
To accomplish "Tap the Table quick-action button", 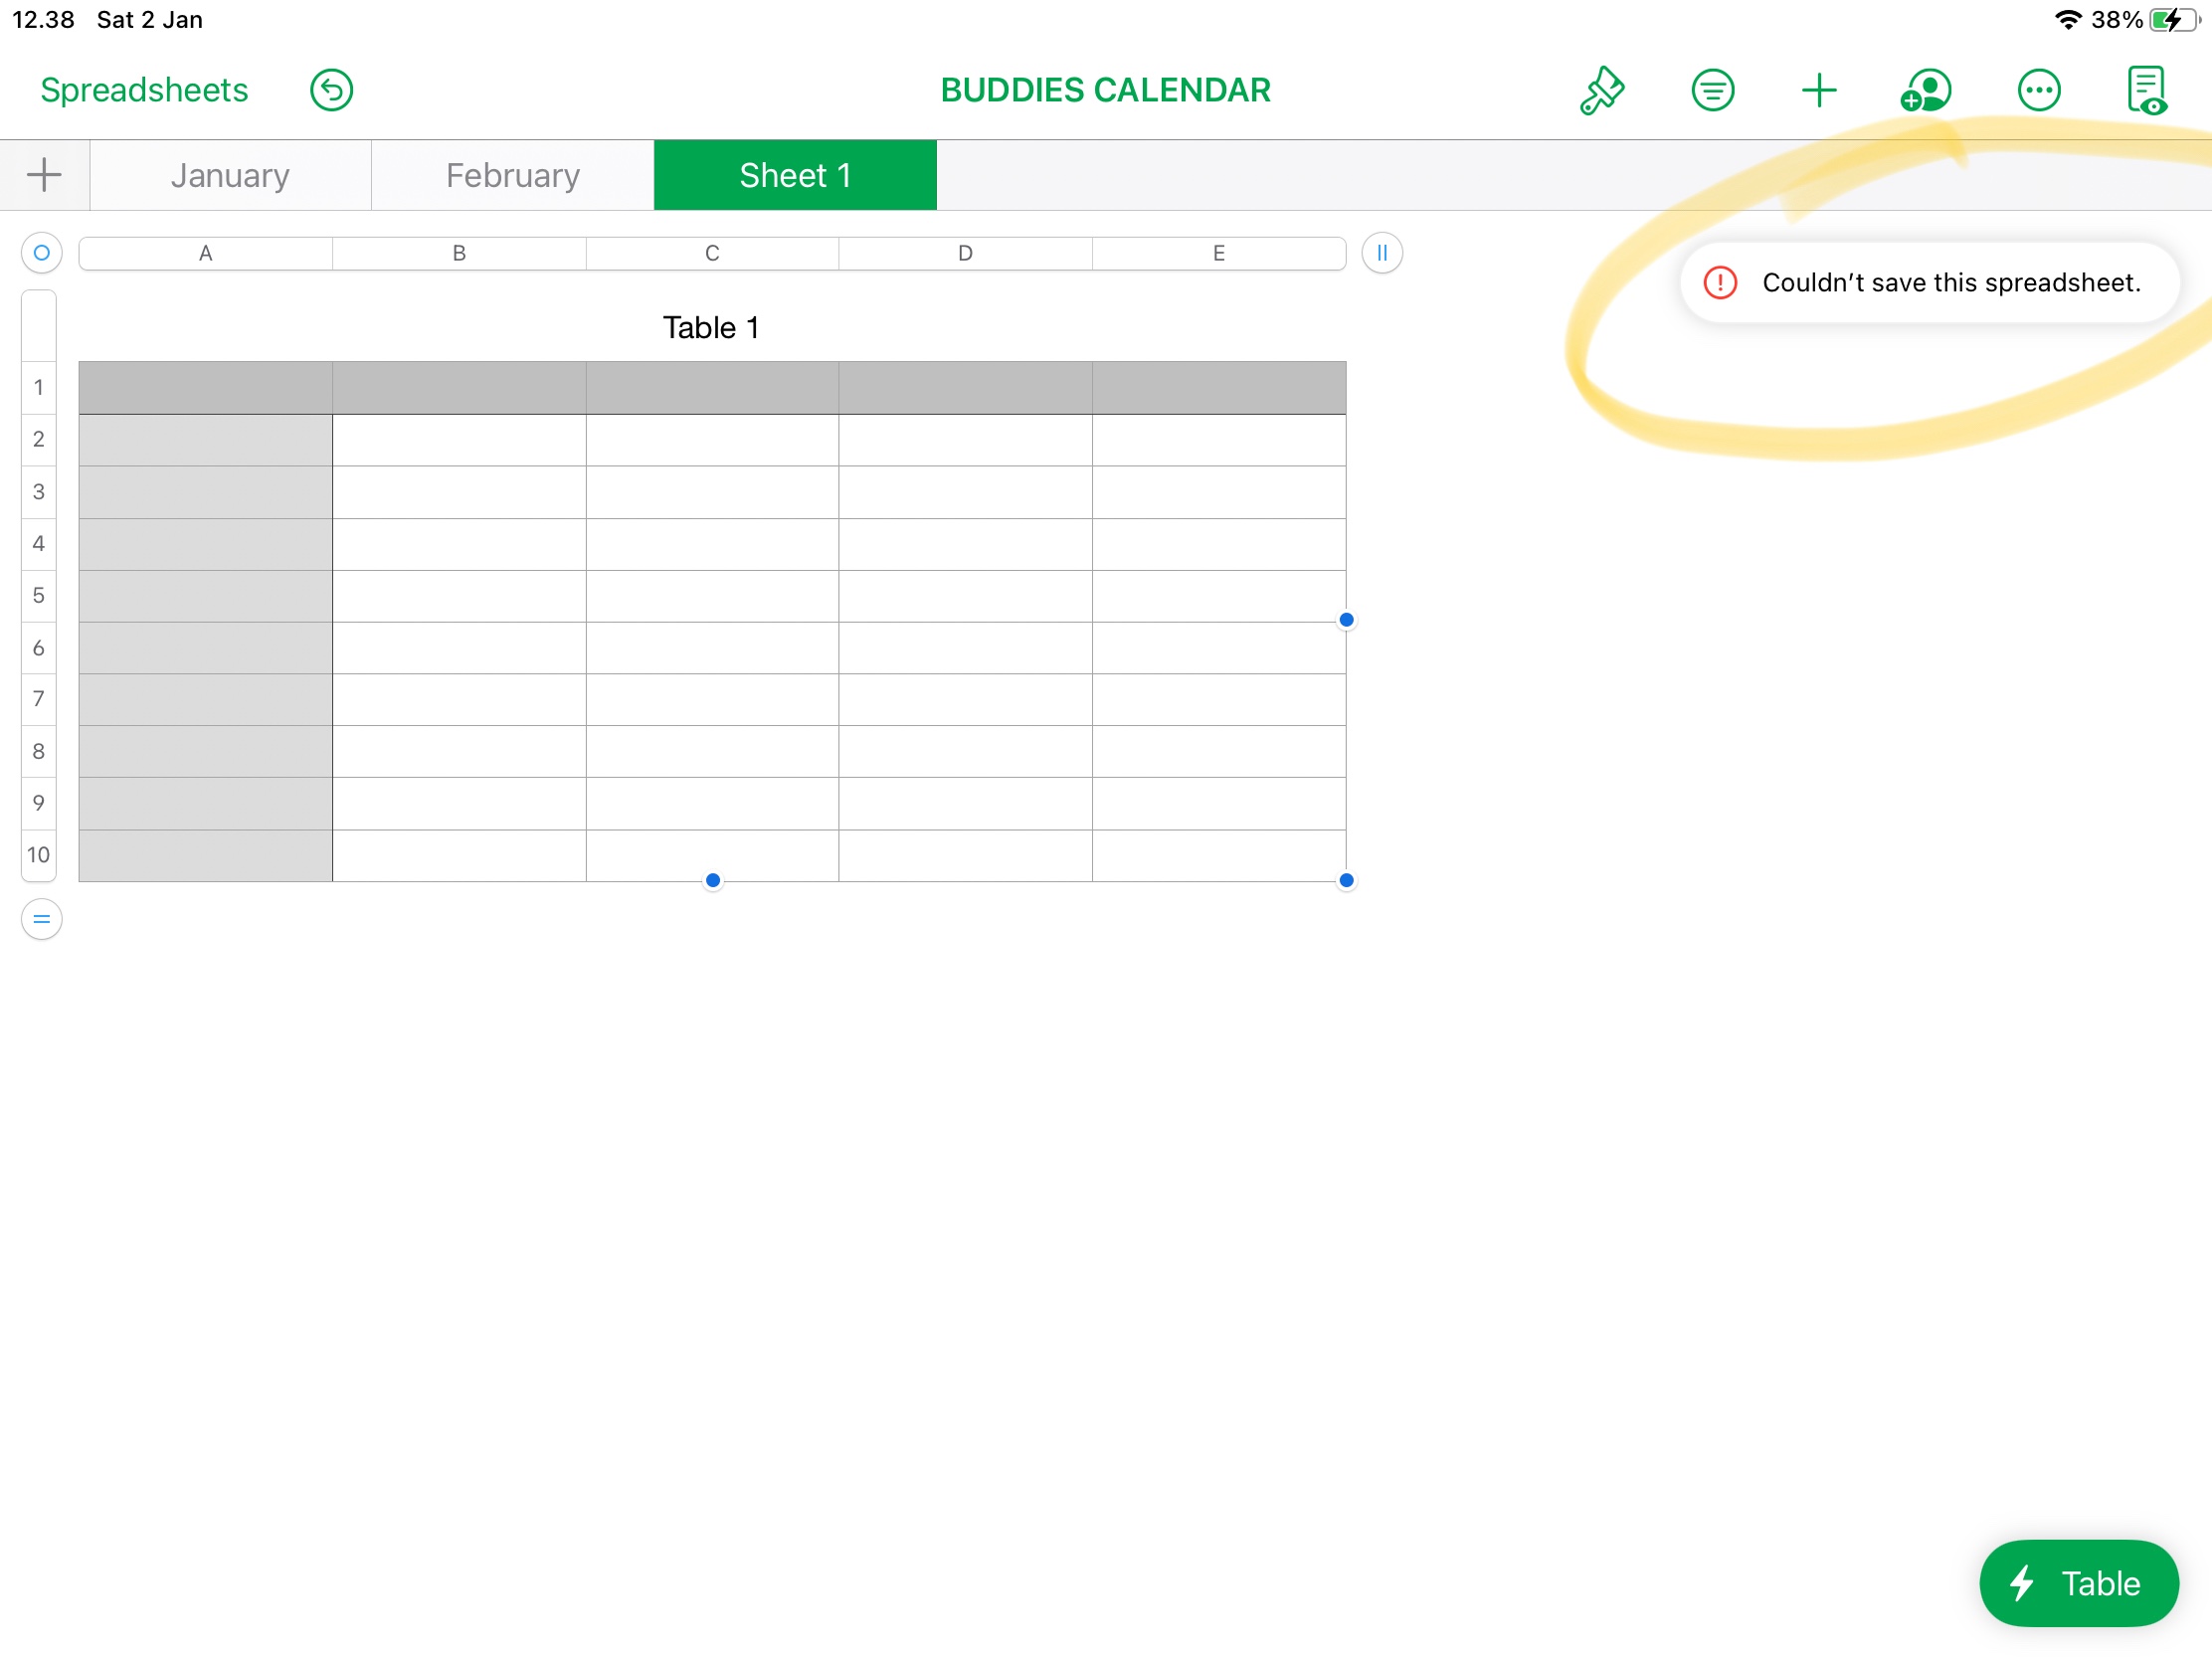I will pyautogui.click(x=2078, y=1583).
